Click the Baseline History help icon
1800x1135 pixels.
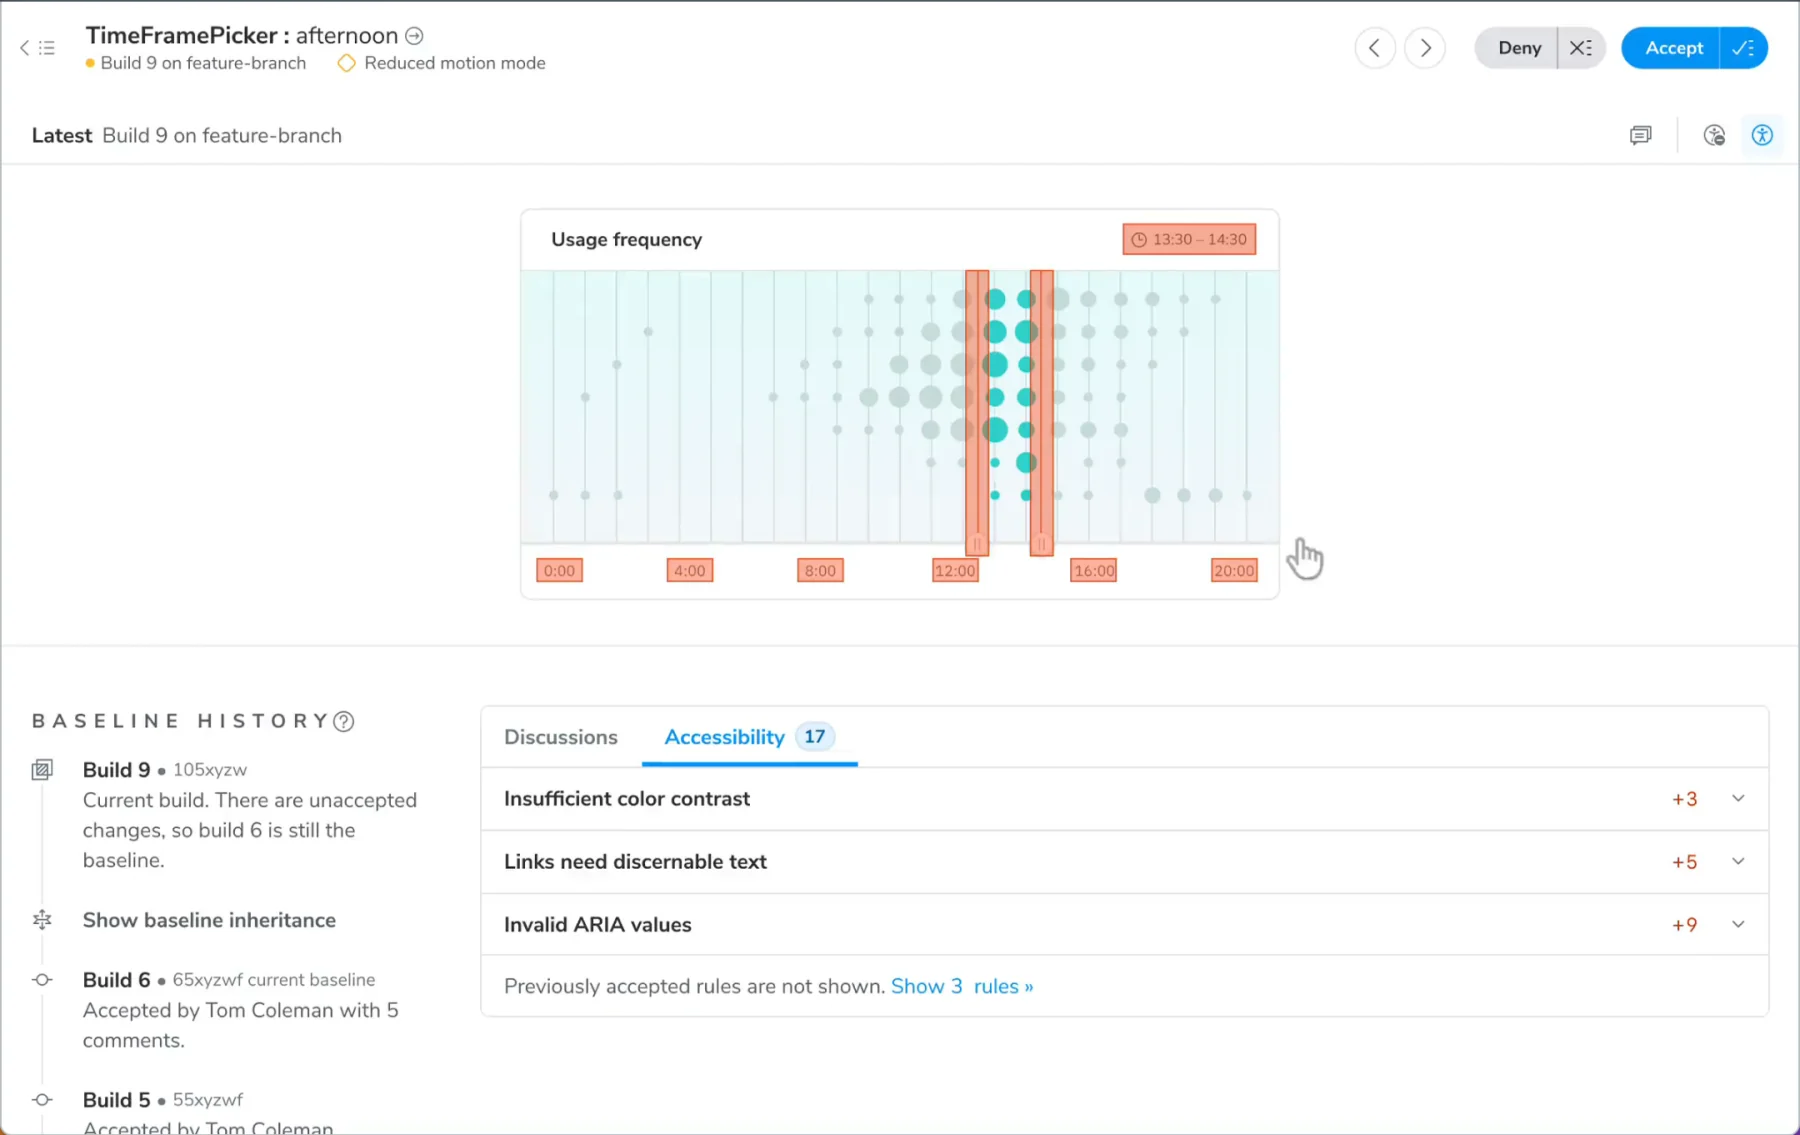tap(344, 721)
